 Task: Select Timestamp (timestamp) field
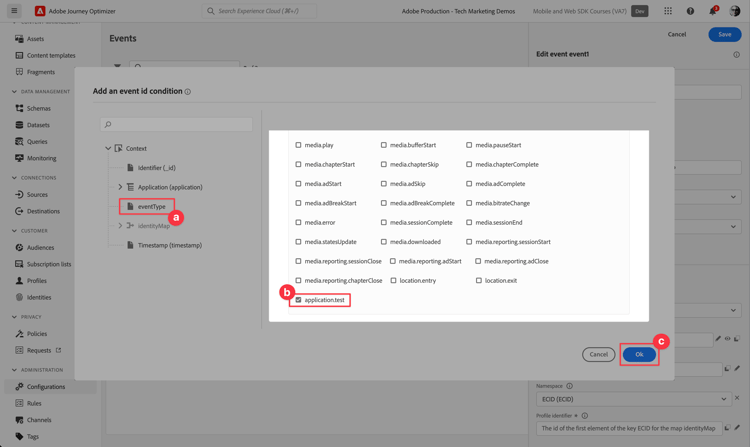pyautogui.click(x=170, y=245)
